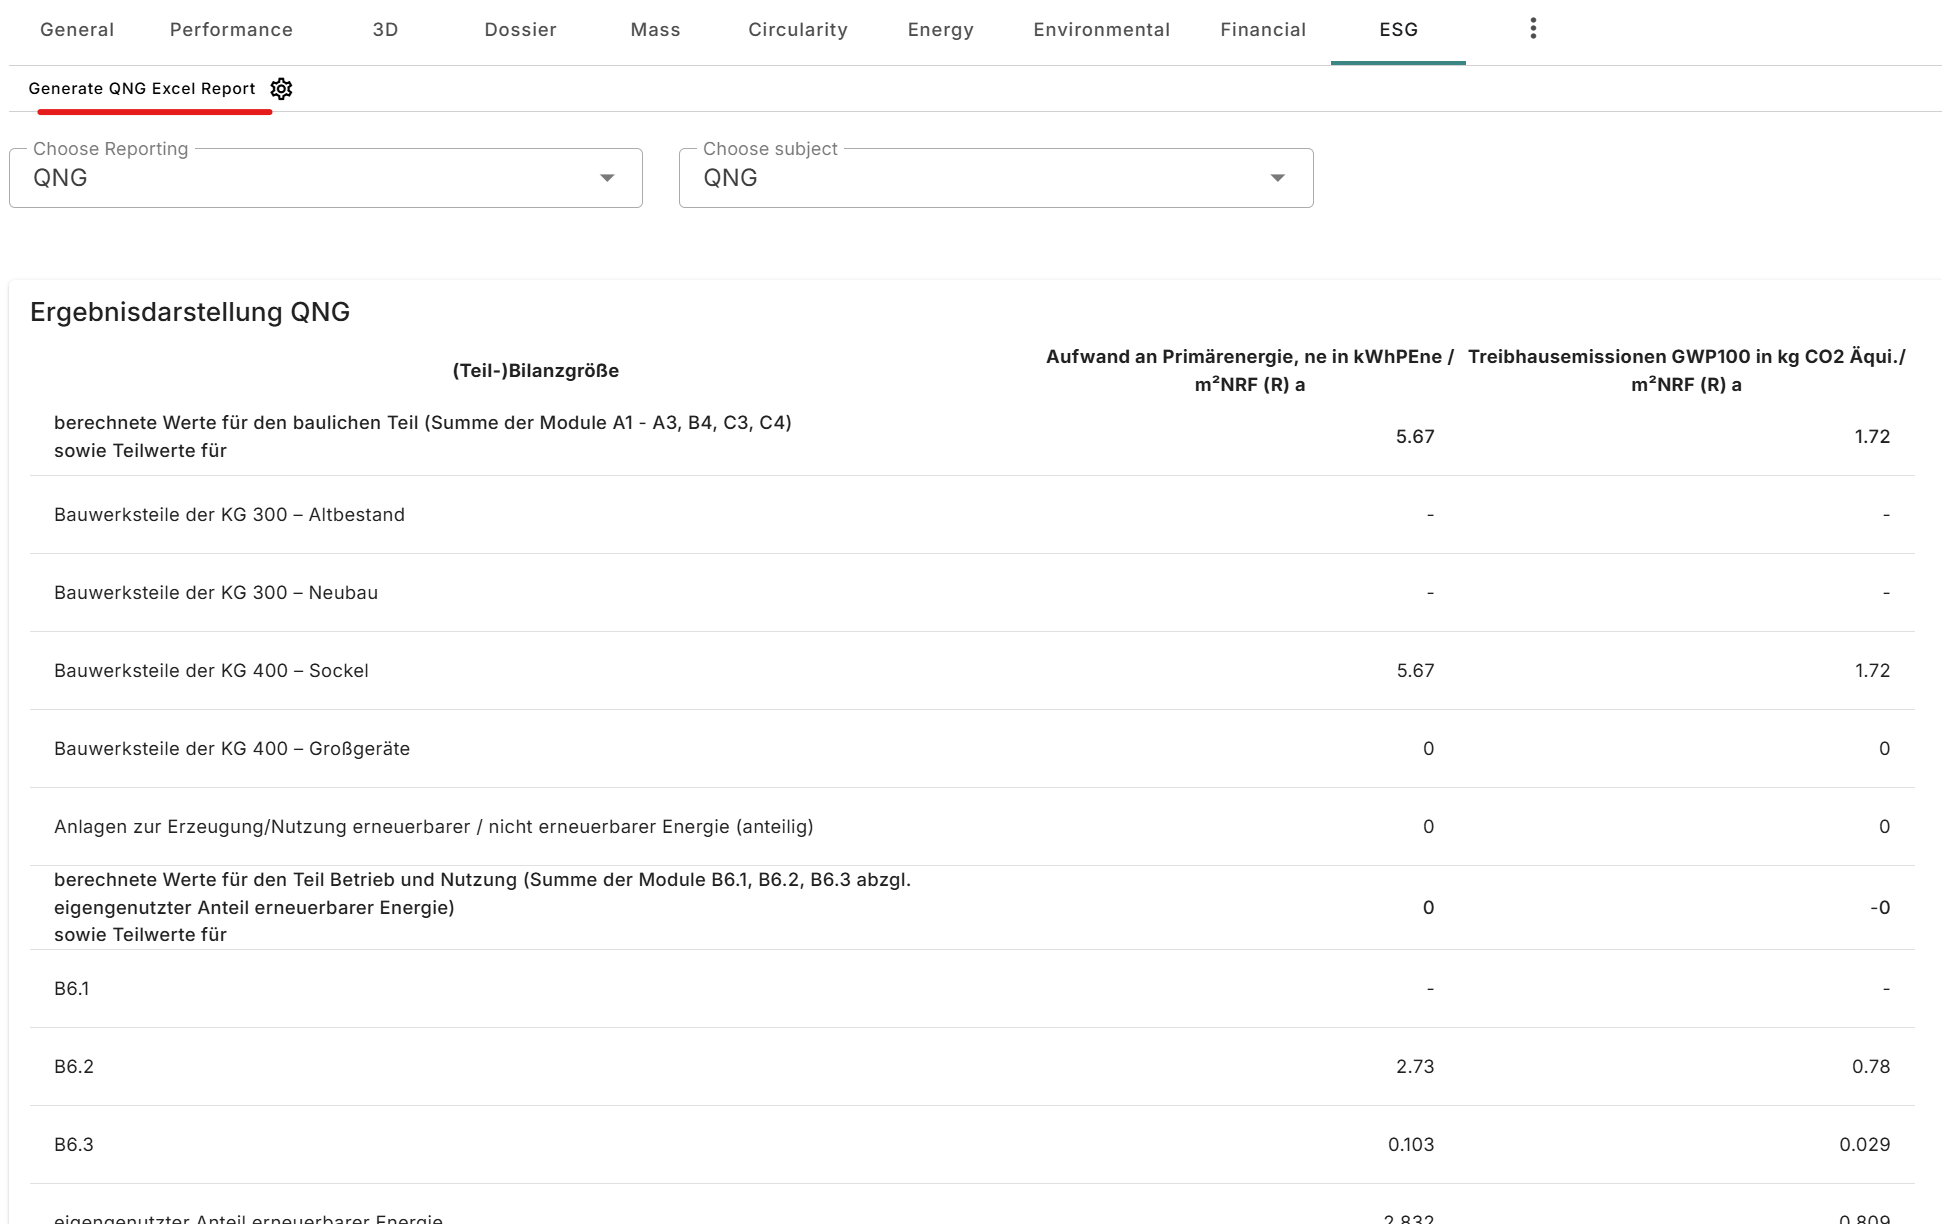Open the Energy tab
Image resolution: width=1942 pixels, height=1224 pixels.
click(940, 29)
